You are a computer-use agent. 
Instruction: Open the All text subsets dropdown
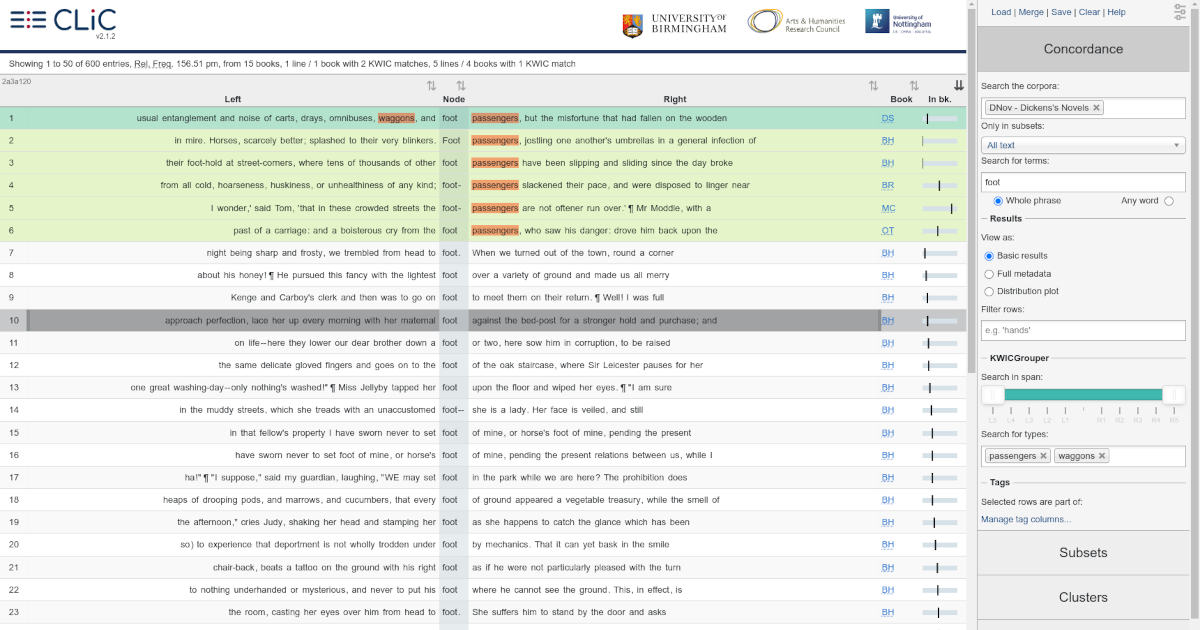(1084, 145)
